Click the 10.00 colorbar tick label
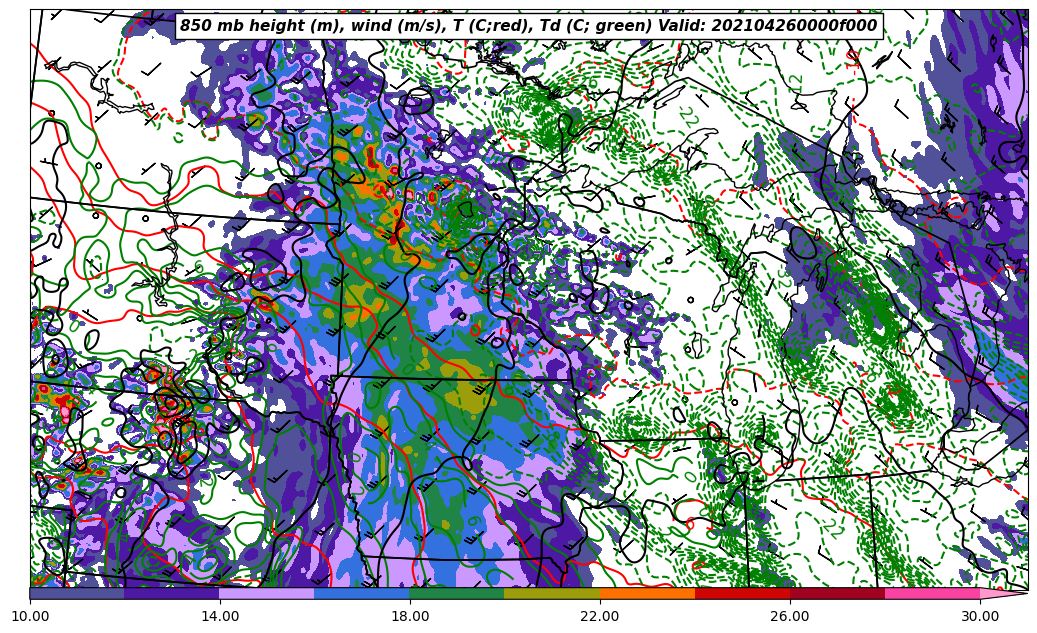 (30, 616)
